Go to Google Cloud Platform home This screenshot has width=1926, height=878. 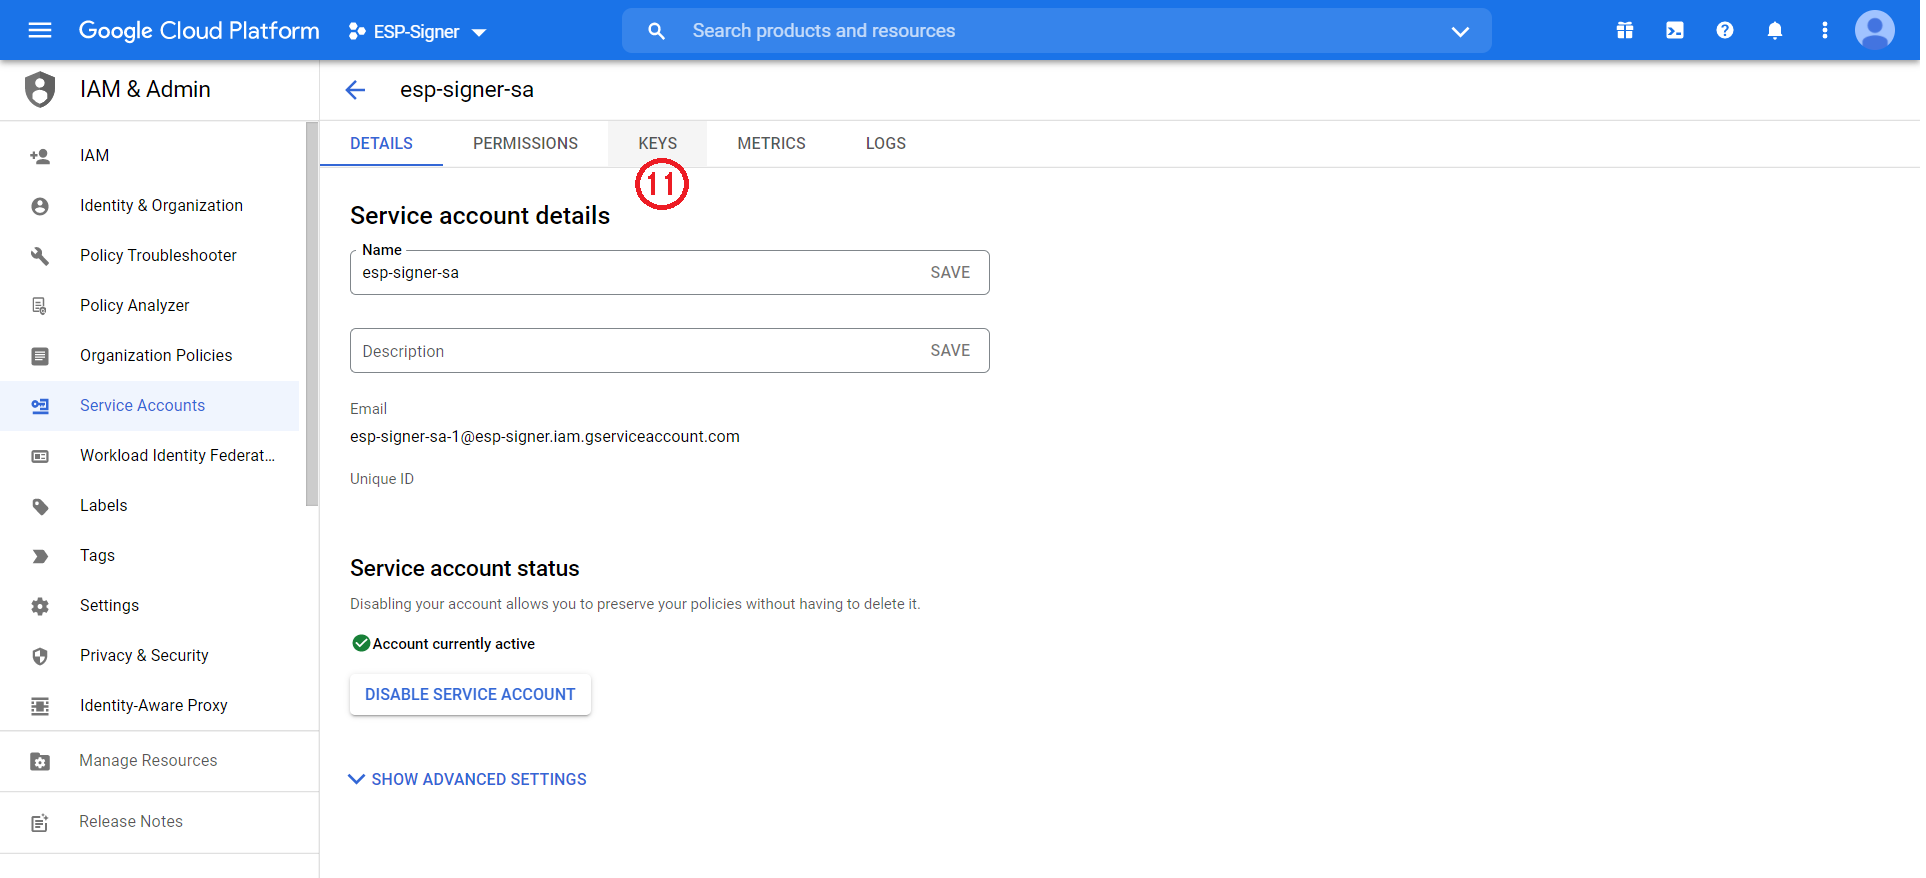point(199,31)
